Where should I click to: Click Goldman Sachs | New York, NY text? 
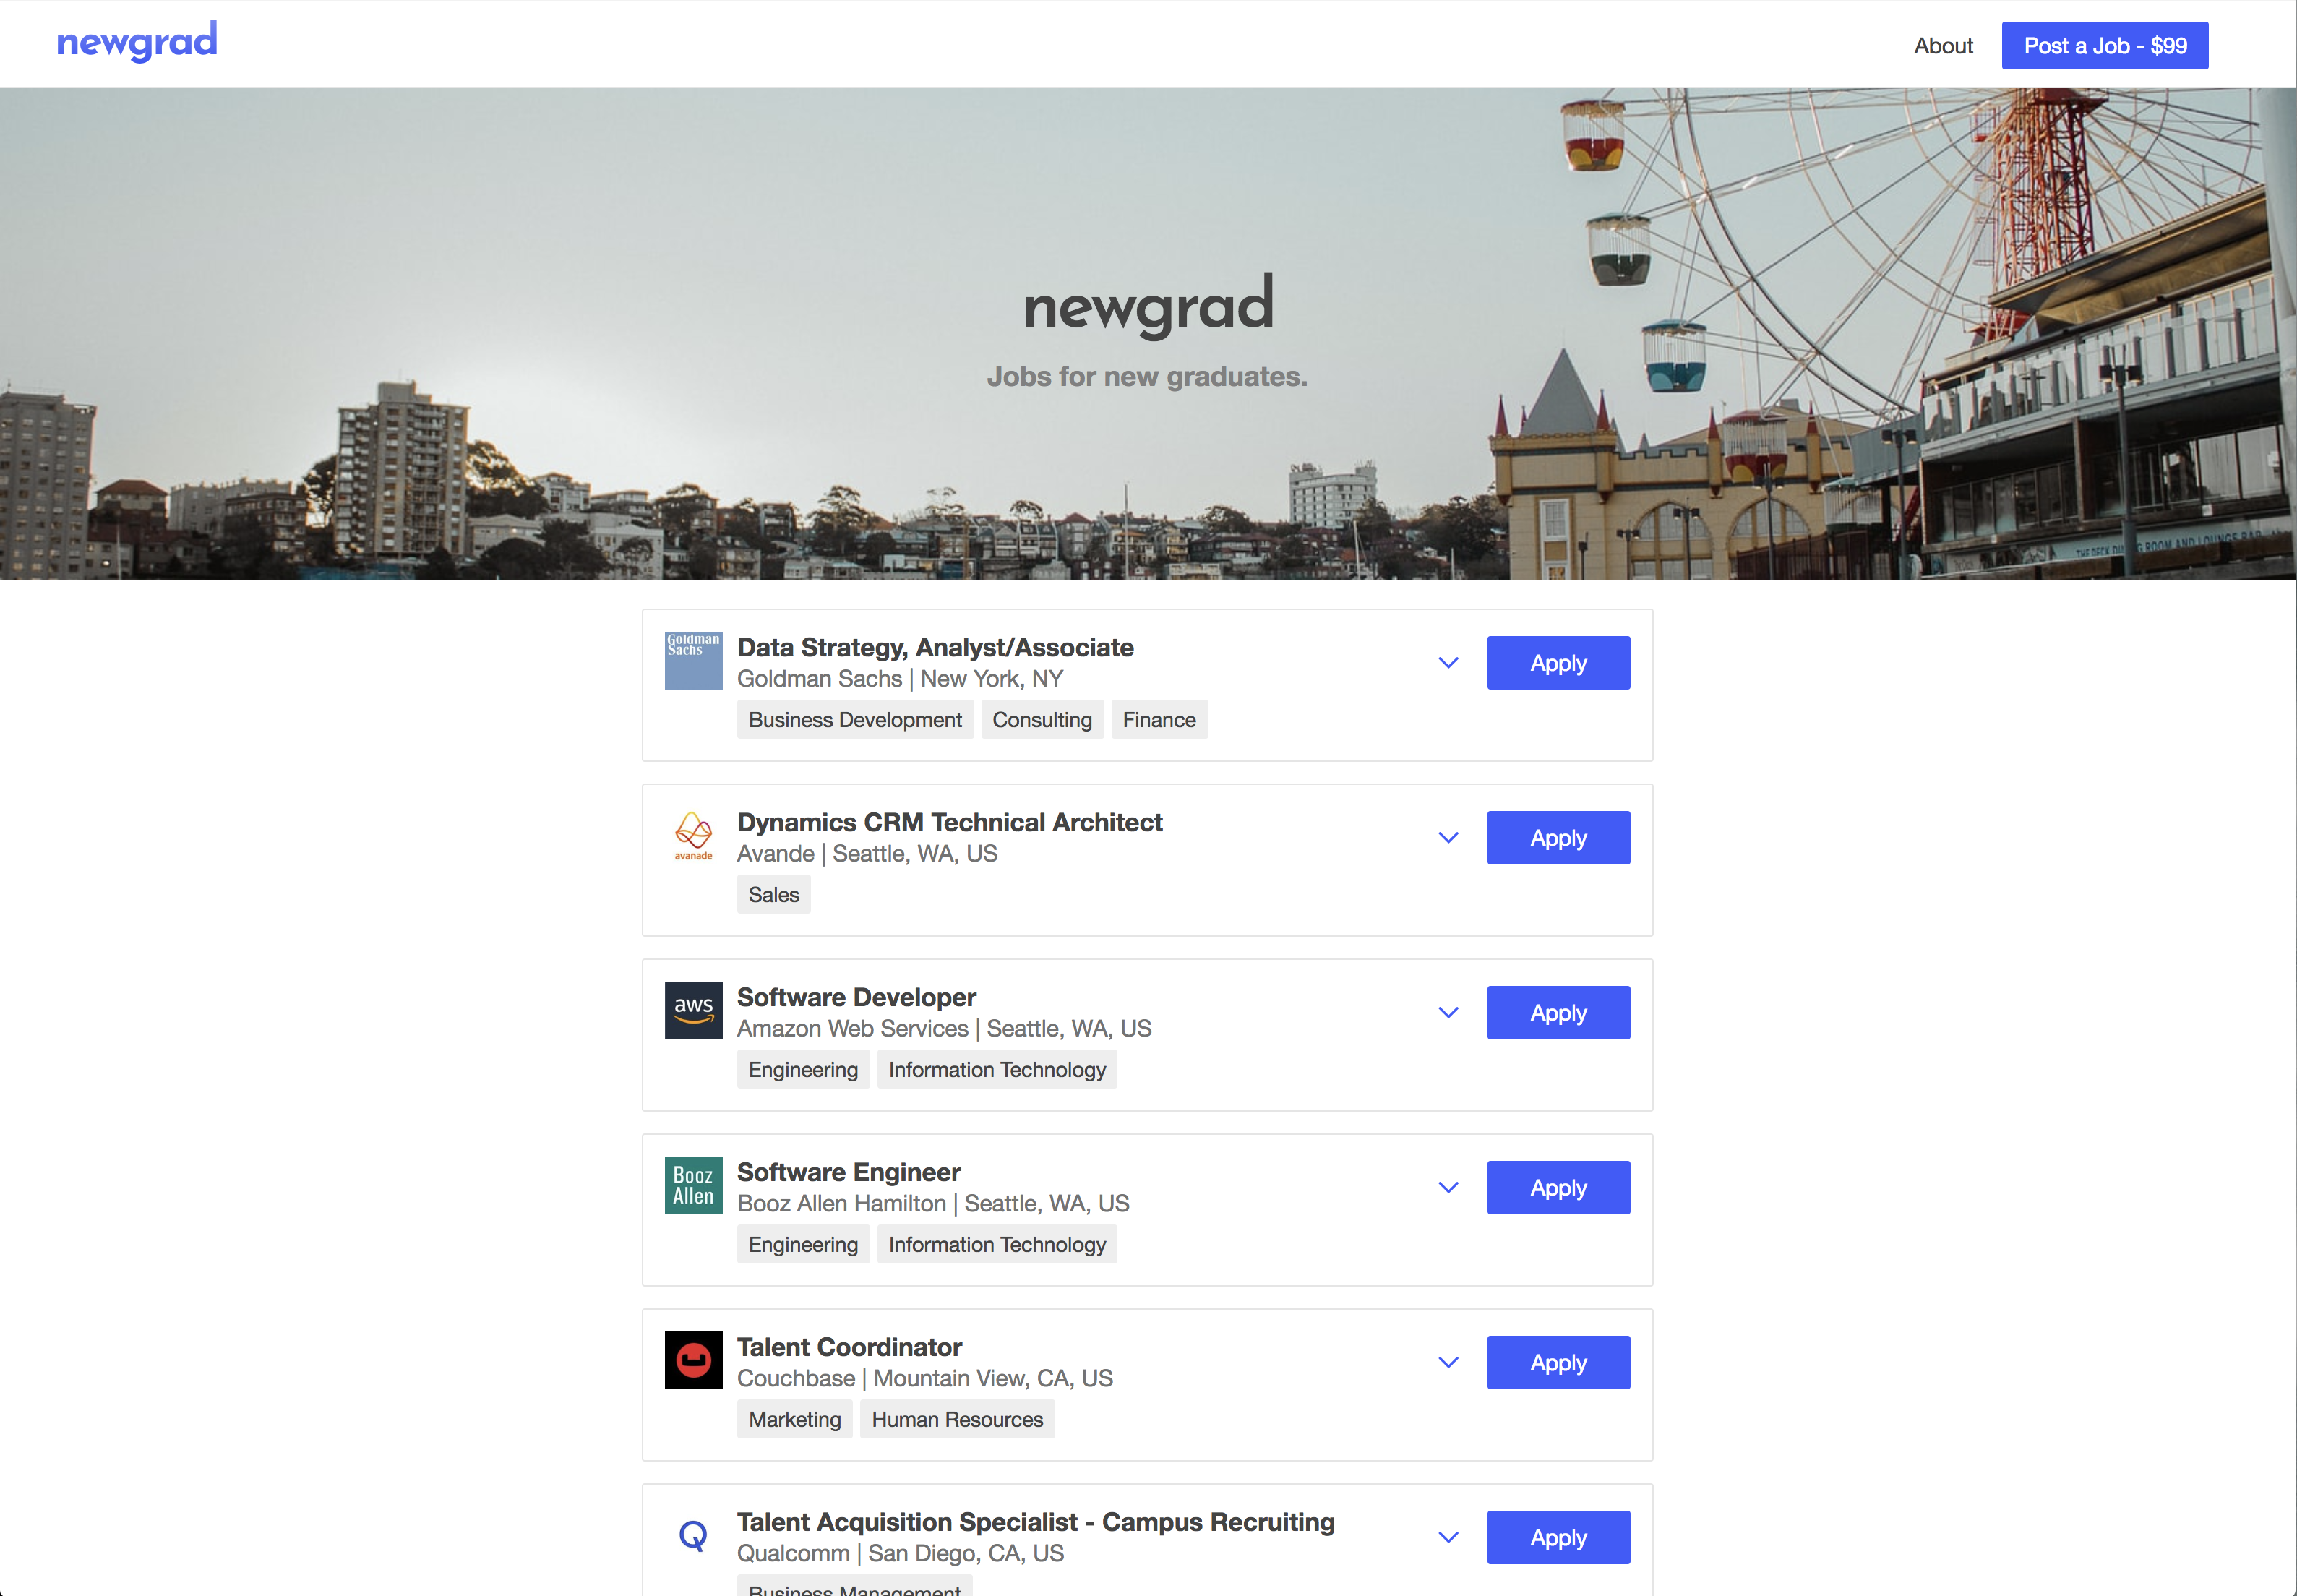click(900, 679)
